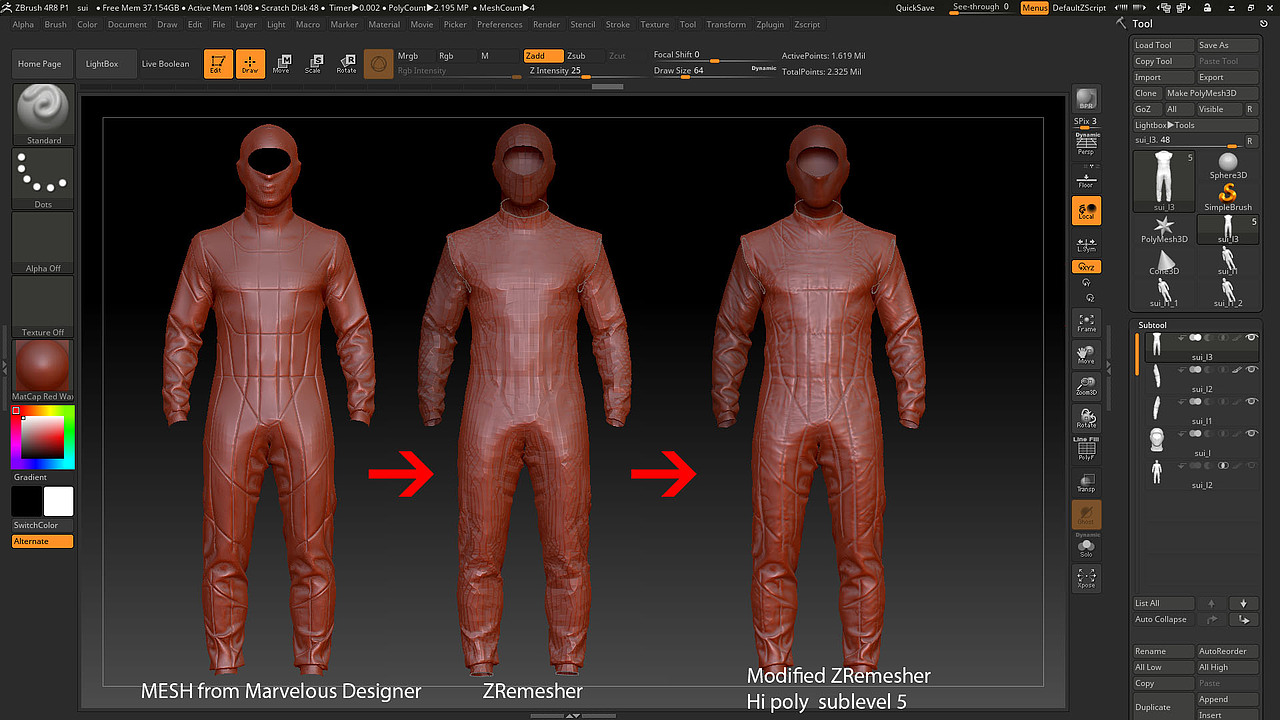This screenshot has height=720, width=1280.
Task: Open the Document menu
Action: (127, 24)
